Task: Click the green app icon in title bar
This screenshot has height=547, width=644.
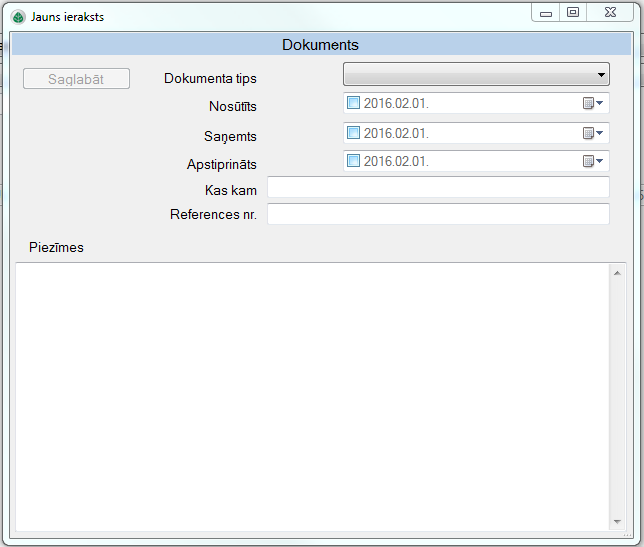Action: point(18,17)
